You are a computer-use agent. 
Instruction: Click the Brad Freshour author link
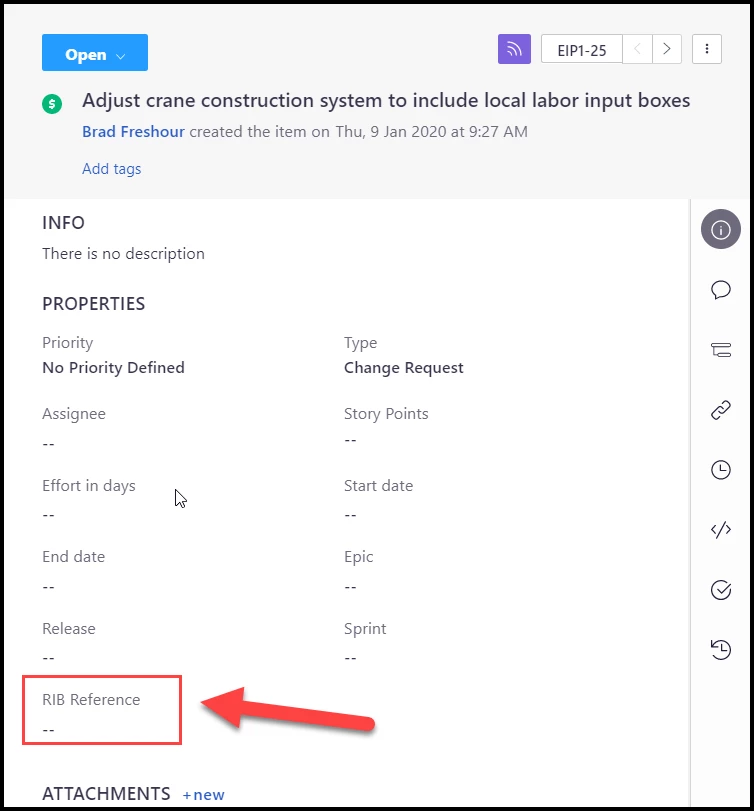[133, 131]
